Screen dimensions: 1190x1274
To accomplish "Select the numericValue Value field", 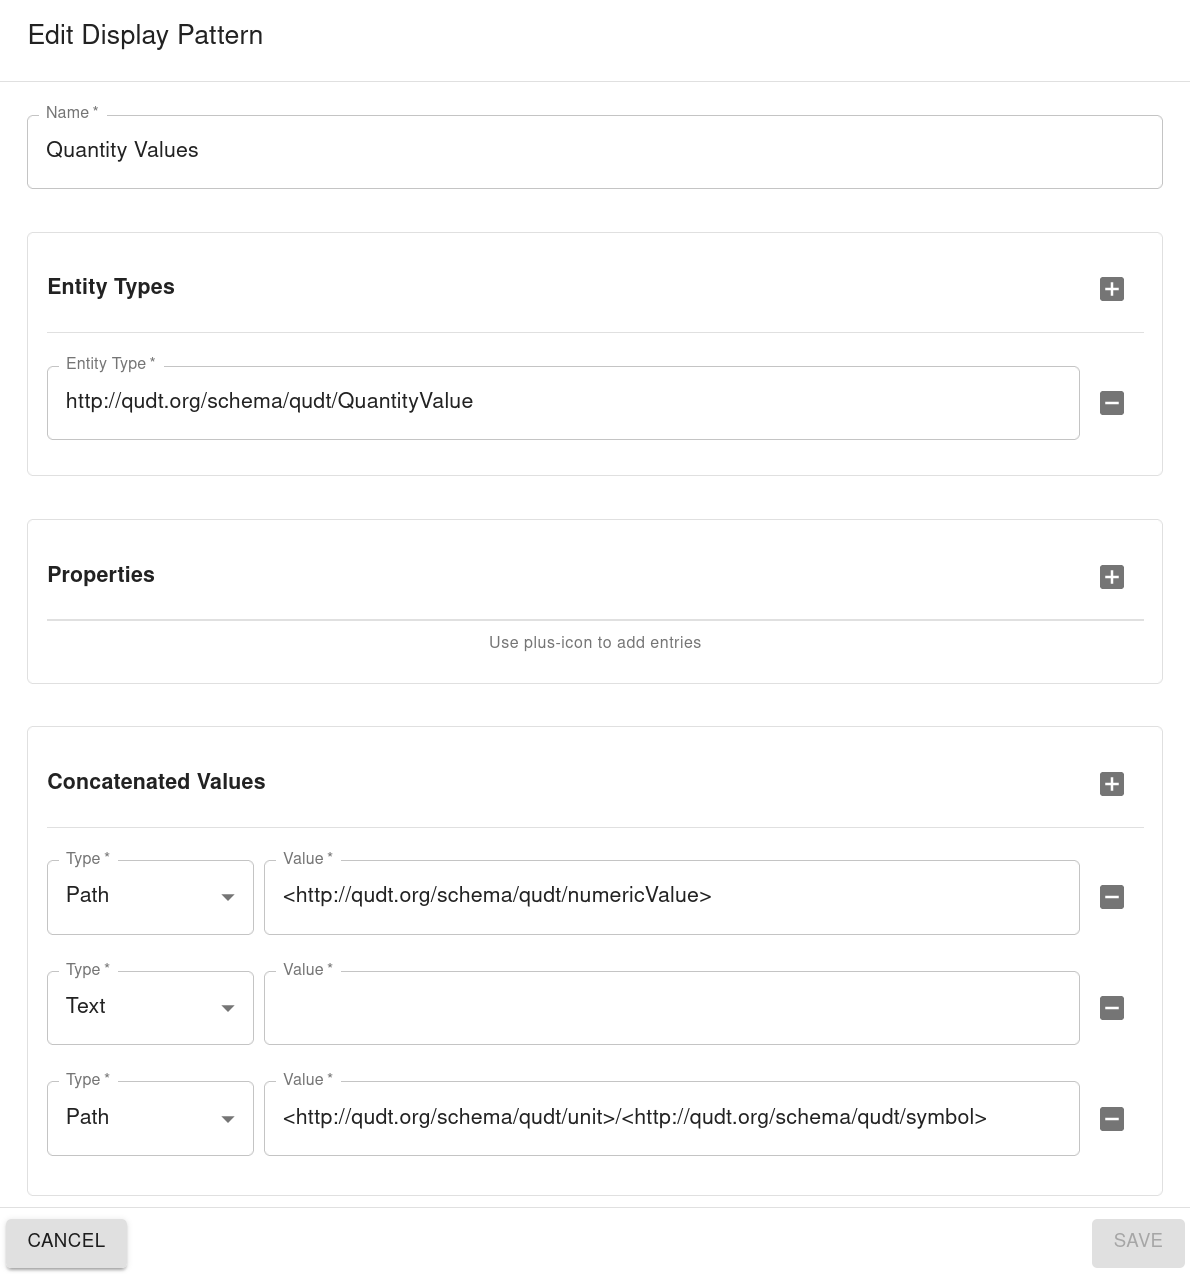I will (x=672, y=896).
